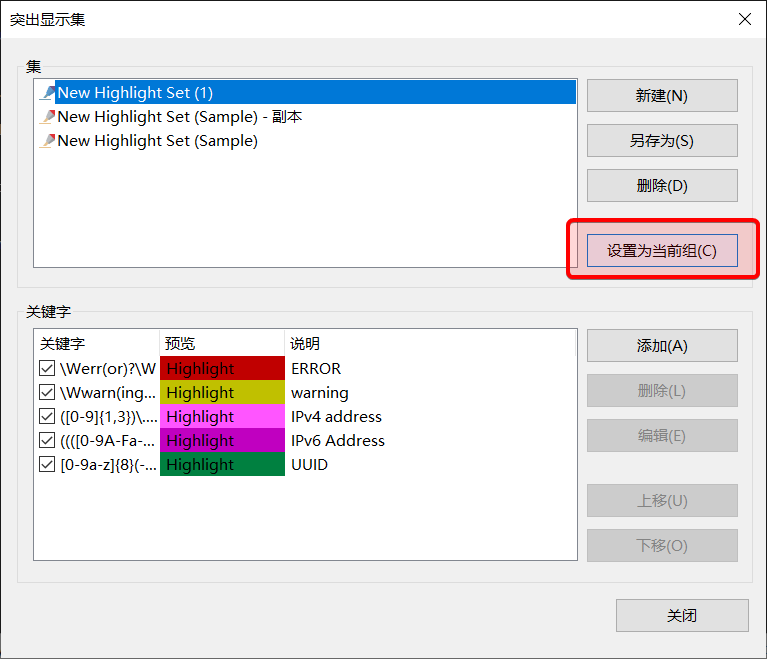The width and height of the screenshot is (767, 659).
Task: Select the green UUID highlight preview swatch
Action: click(x=222, y=465)
